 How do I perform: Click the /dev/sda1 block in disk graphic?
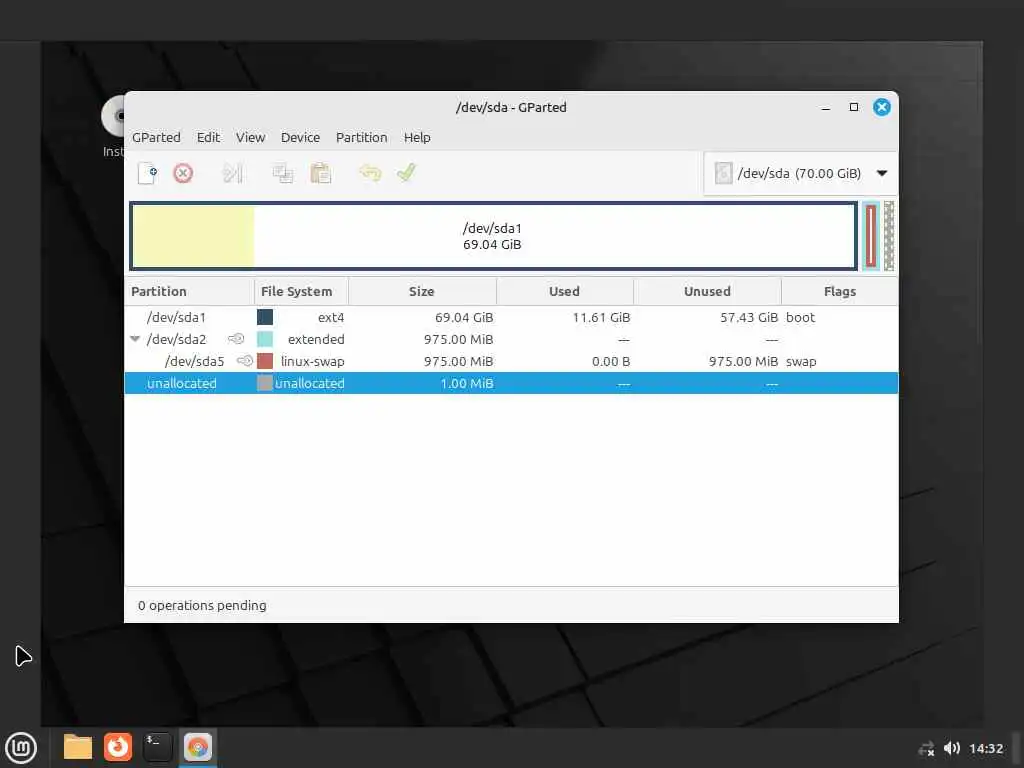[494, 236]
